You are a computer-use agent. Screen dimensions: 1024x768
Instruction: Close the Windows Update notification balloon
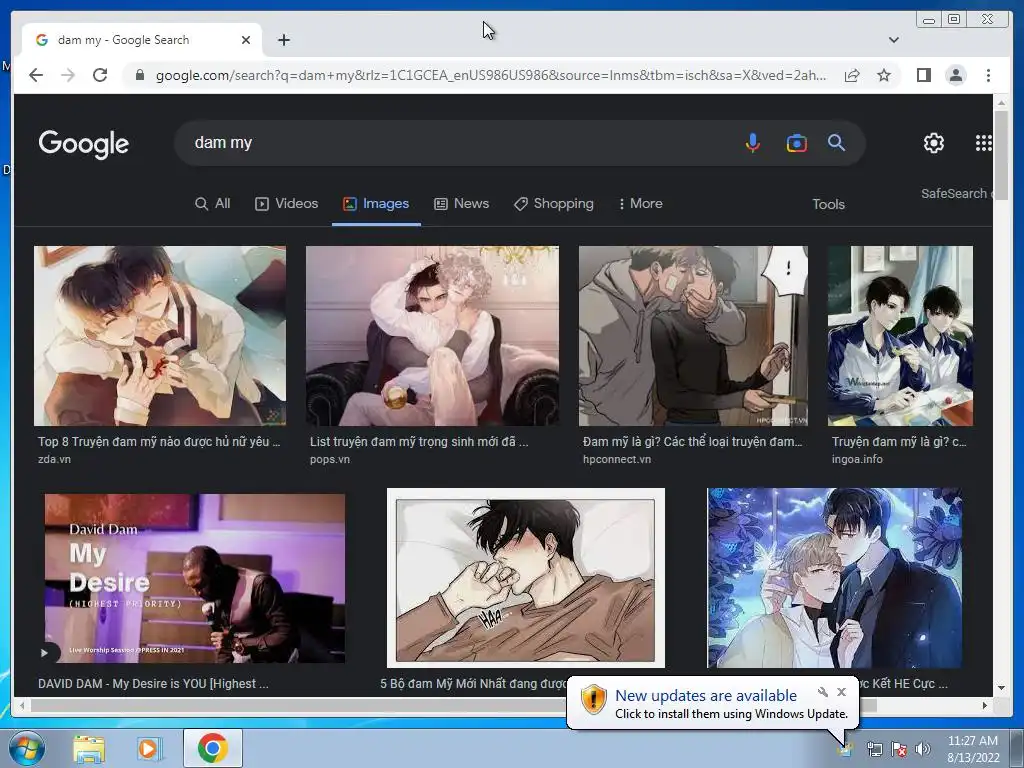[841, 692]
